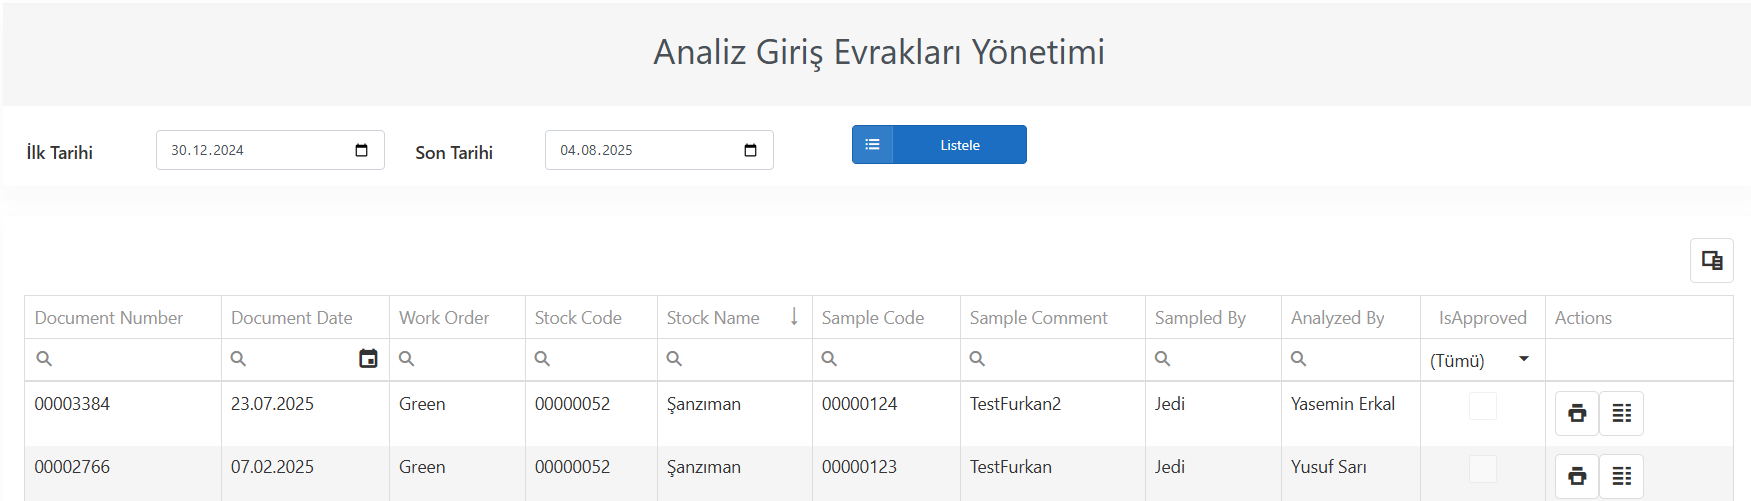Open details list icon for document 00003384
Viewport: 1751px width, 501px height.
(x=1621, y=413)
